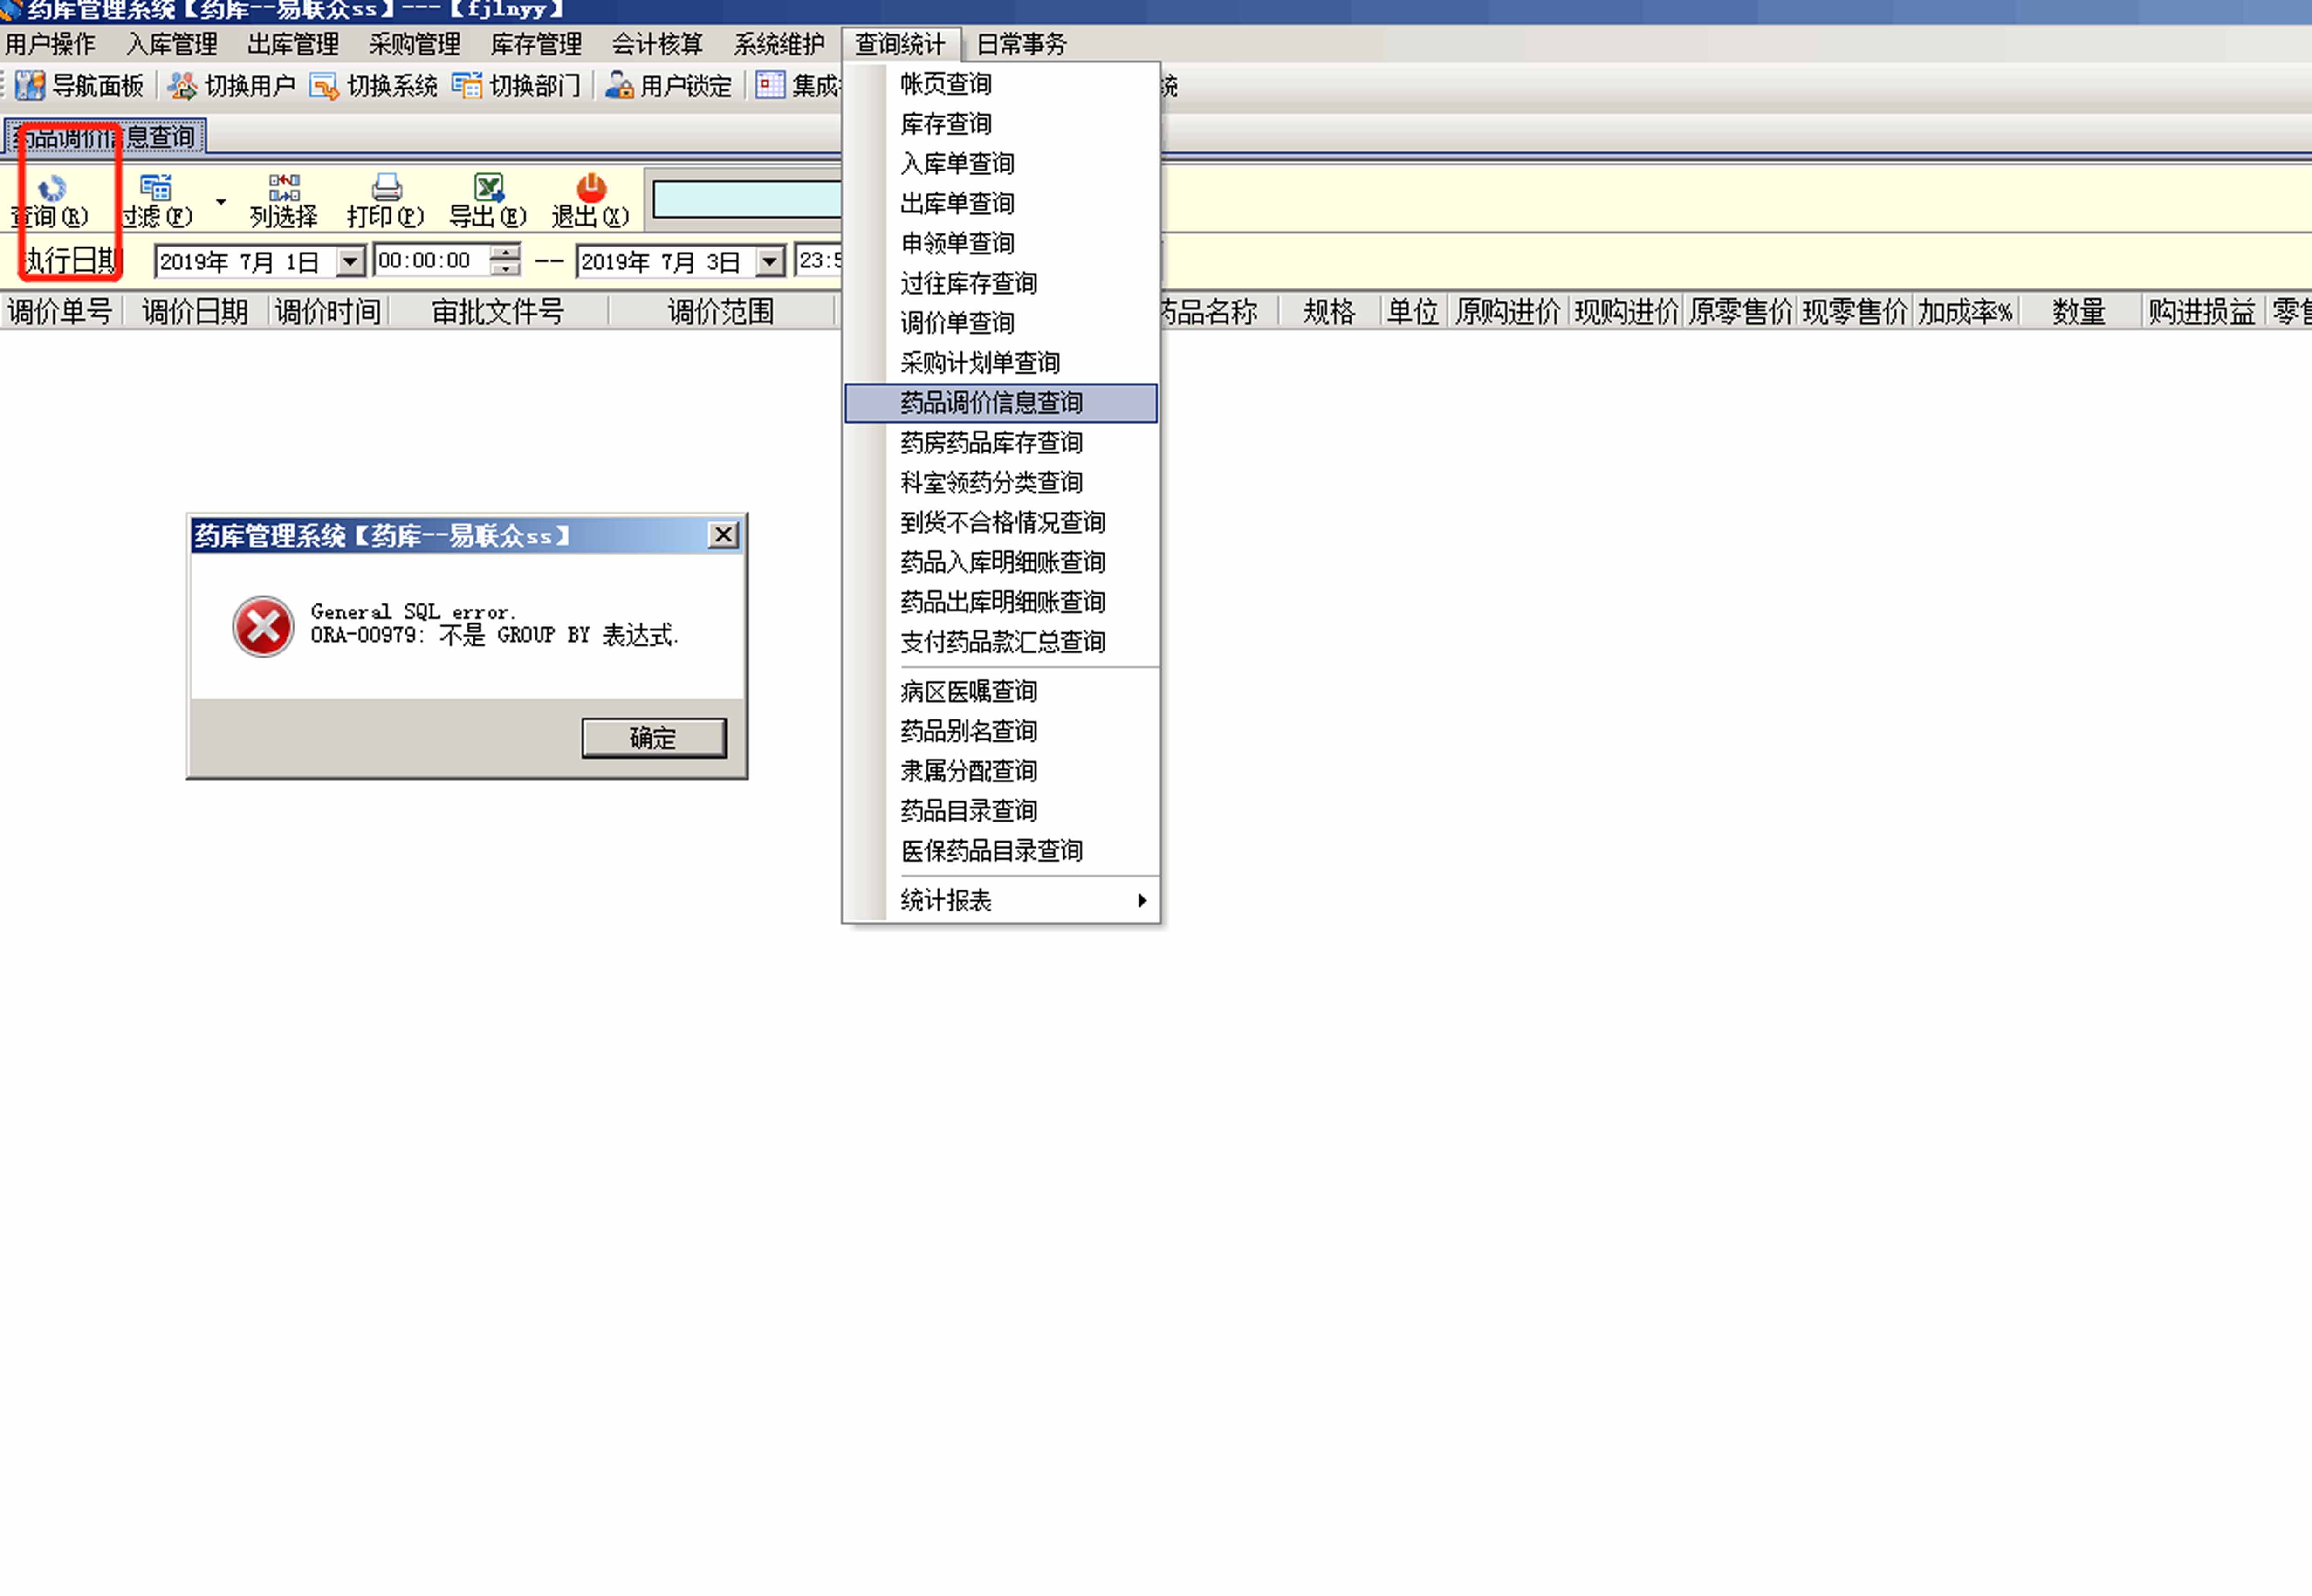
Task: Expand the end date 2019年7月3日 dropdown
Action: pos(769,262)
